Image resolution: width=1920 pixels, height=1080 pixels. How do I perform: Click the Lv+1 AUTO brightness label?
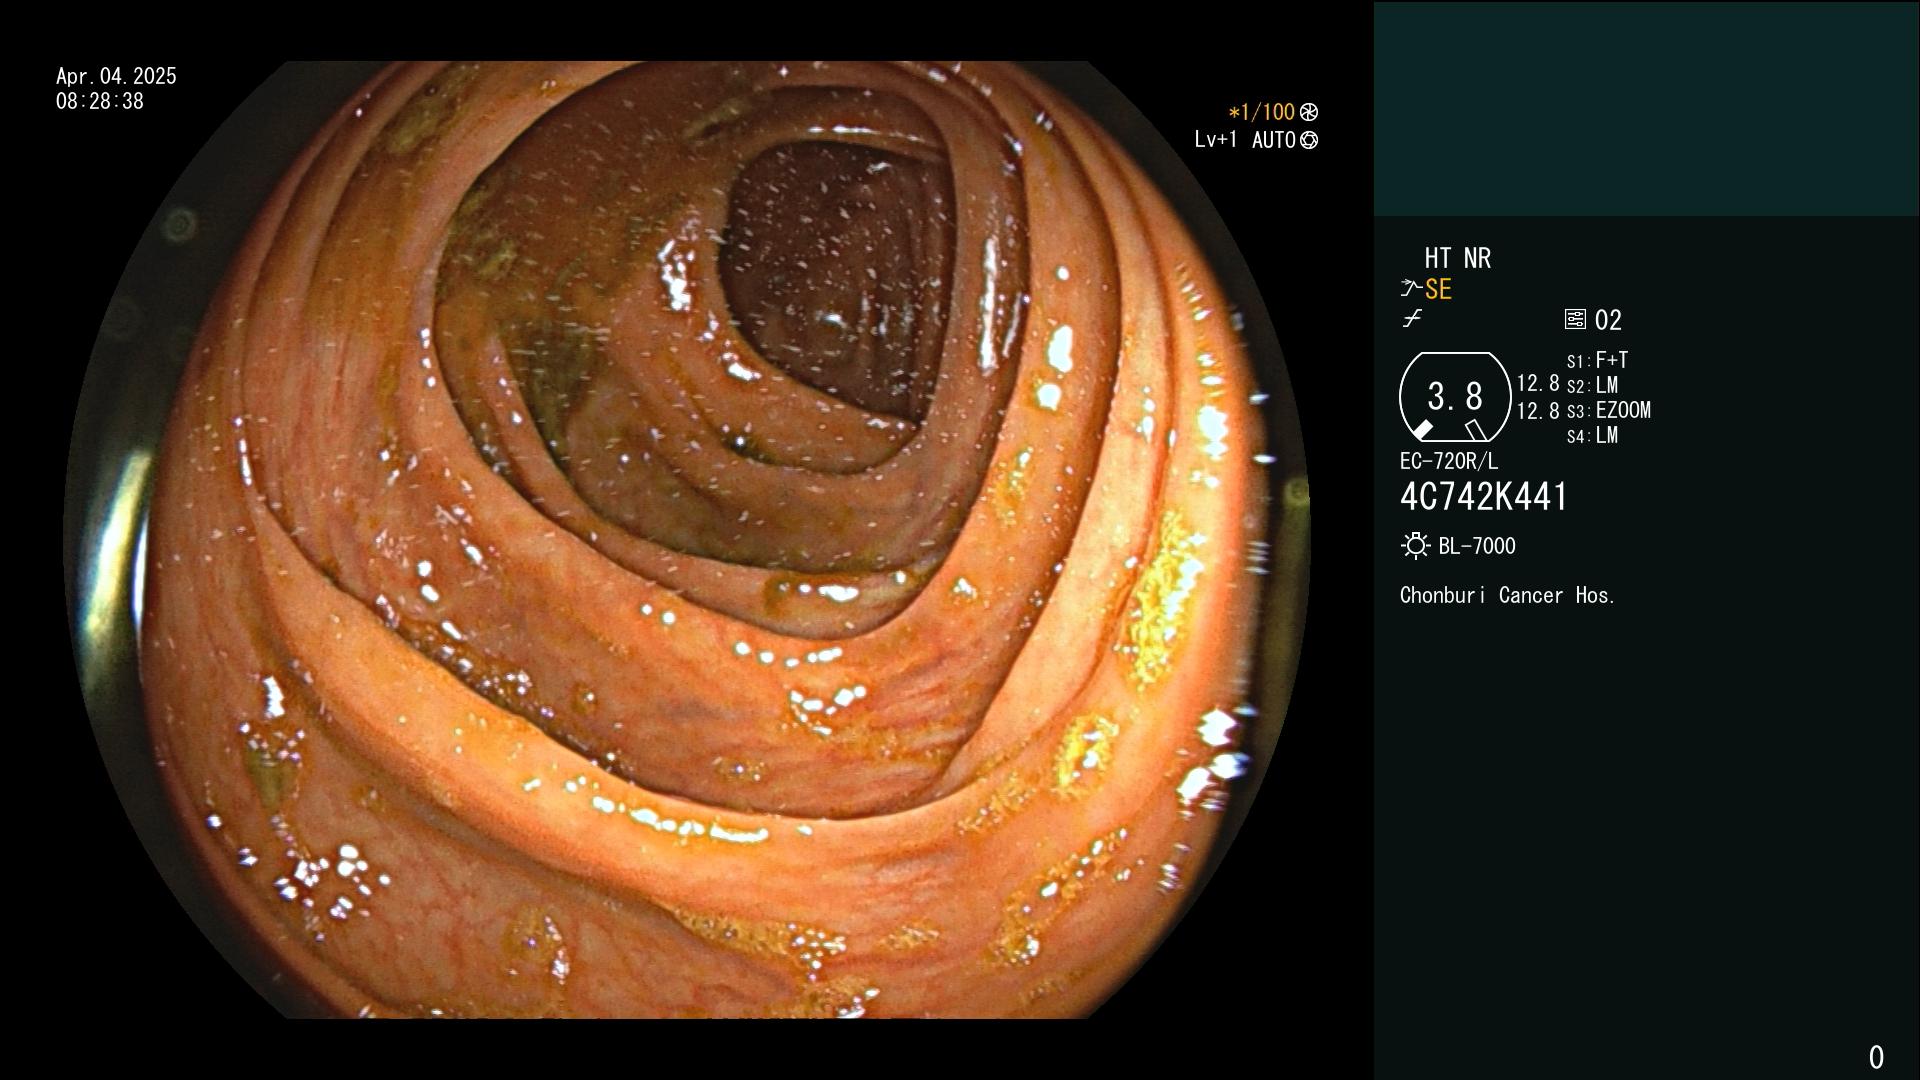pos(1245,140)
